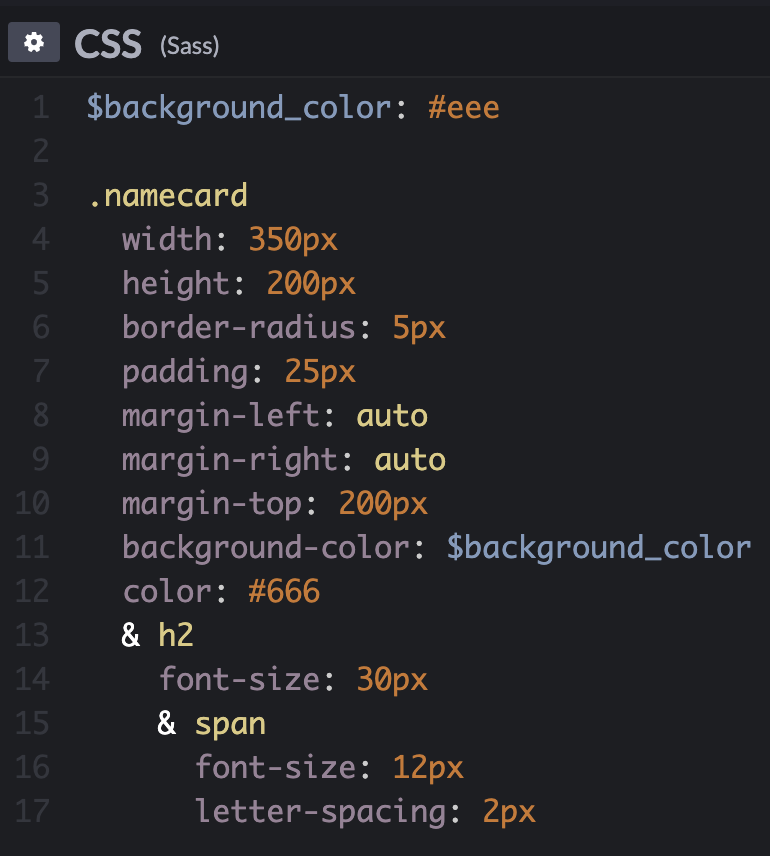Click line number 1 in the gutter

40,107
